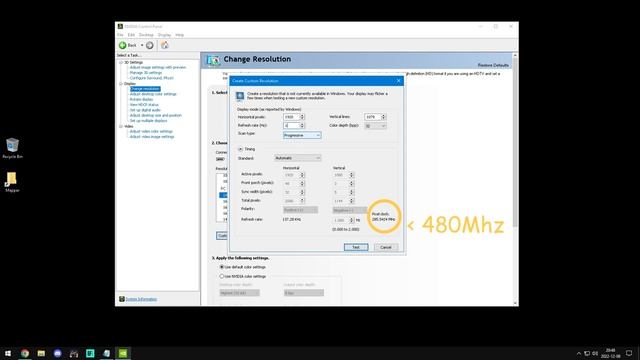Open the File menu

point(120,35)
